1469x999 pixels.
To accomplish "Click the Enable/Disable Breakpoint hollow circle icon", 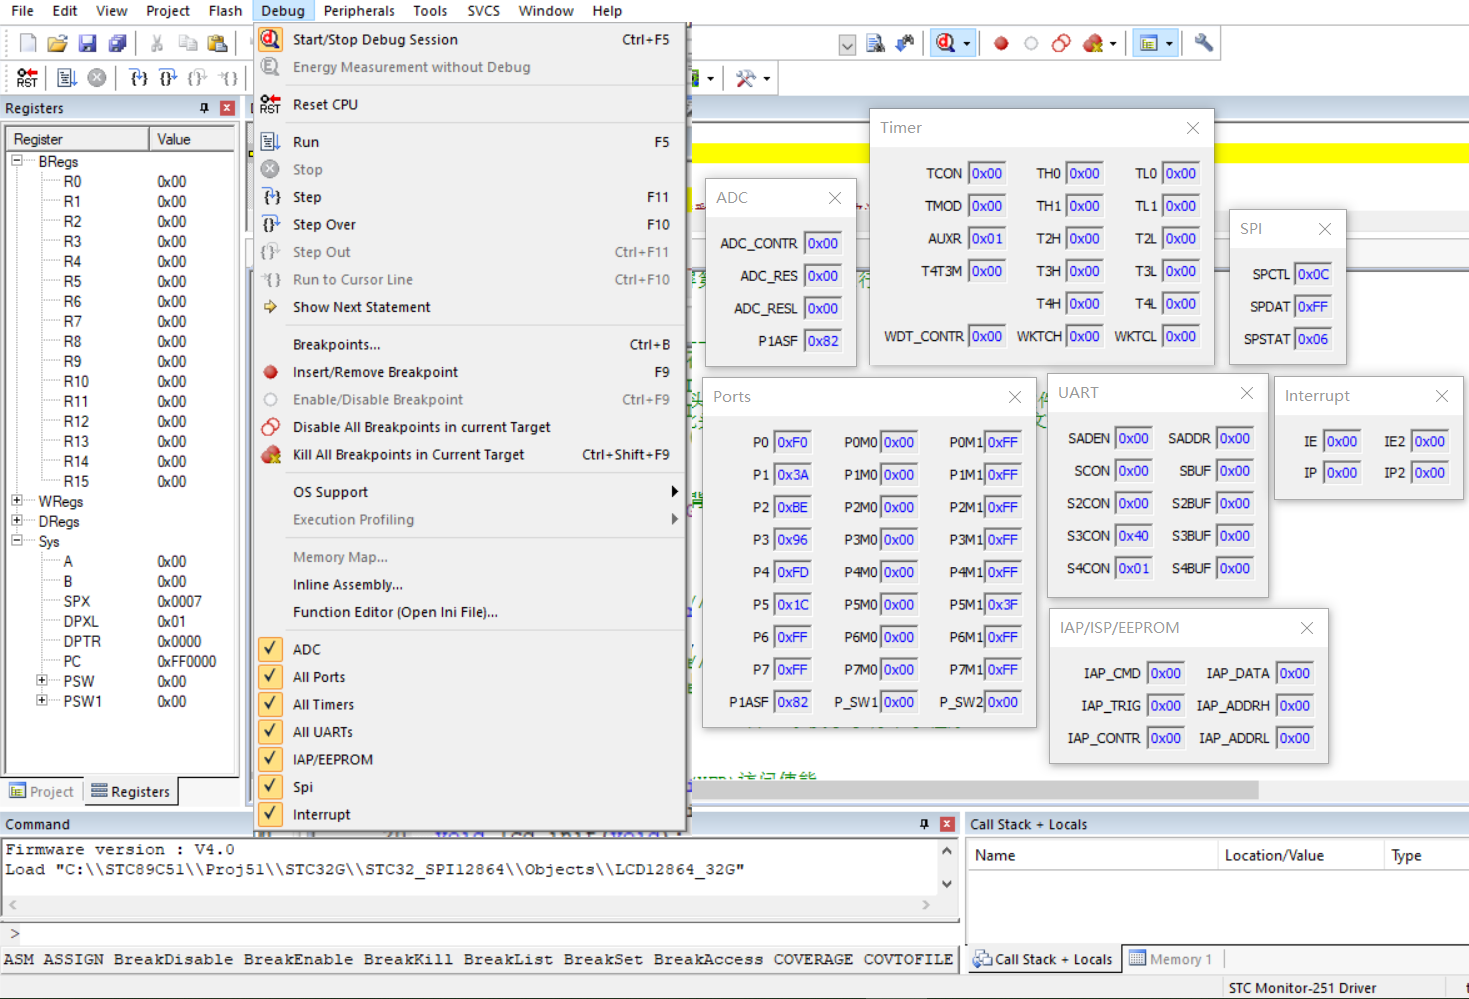I will tap(1031, 43).
